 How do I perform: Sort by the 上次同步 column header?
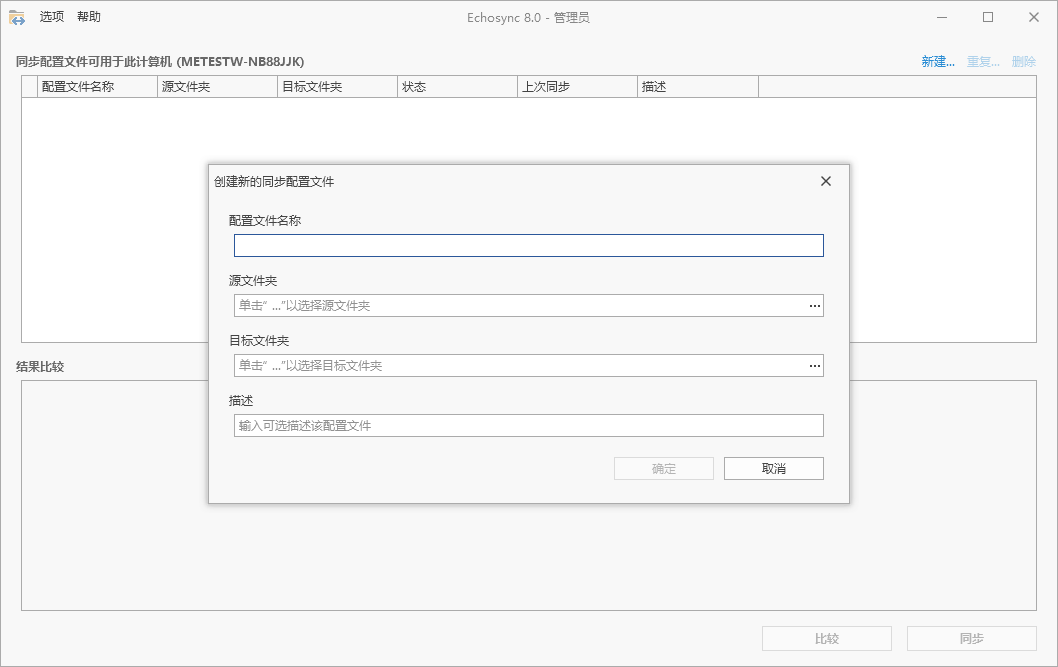[576, 86]
